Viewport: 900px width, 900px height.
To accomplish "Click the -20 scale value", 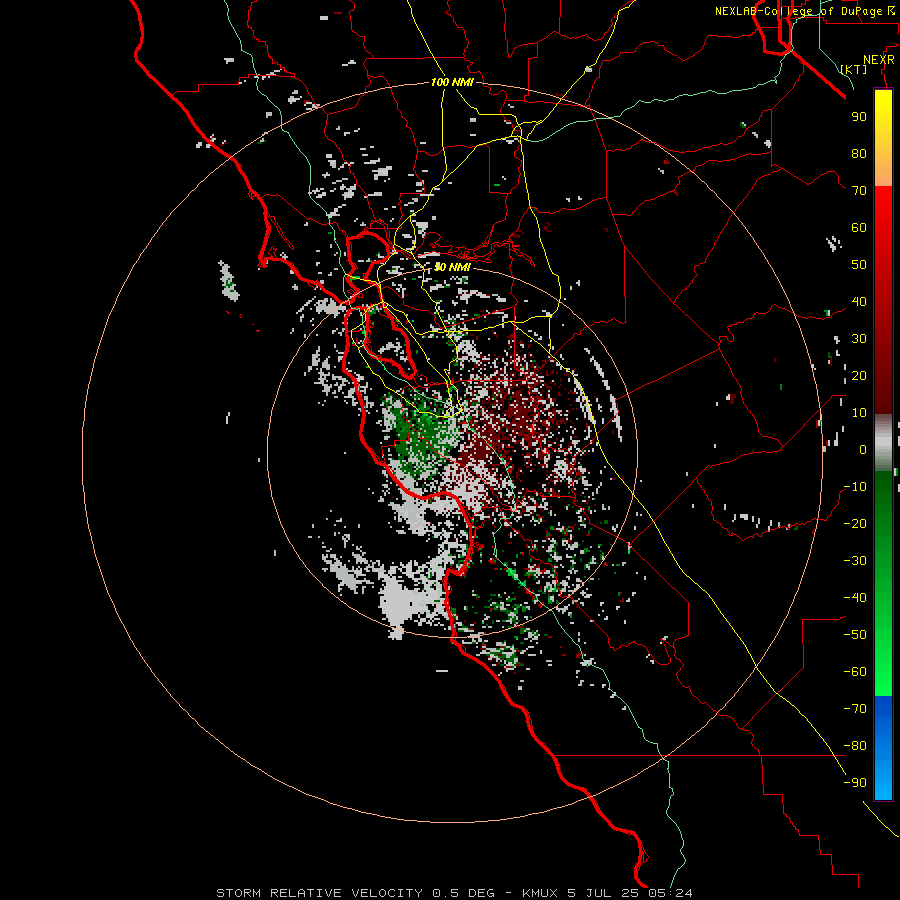I will [x=855, y=523].
